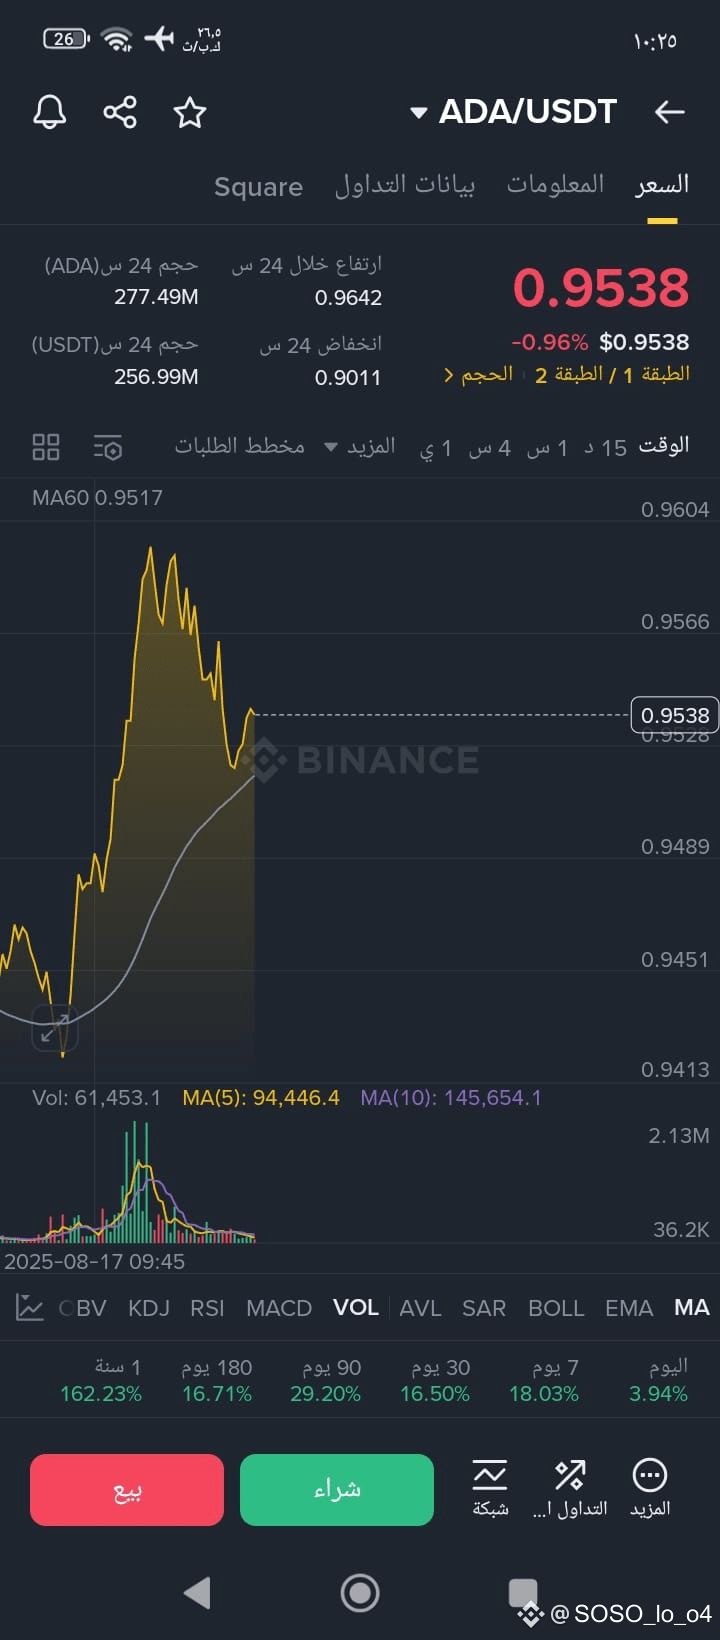
Task: Open the chart layout grid icon
Action: [46, 447]
